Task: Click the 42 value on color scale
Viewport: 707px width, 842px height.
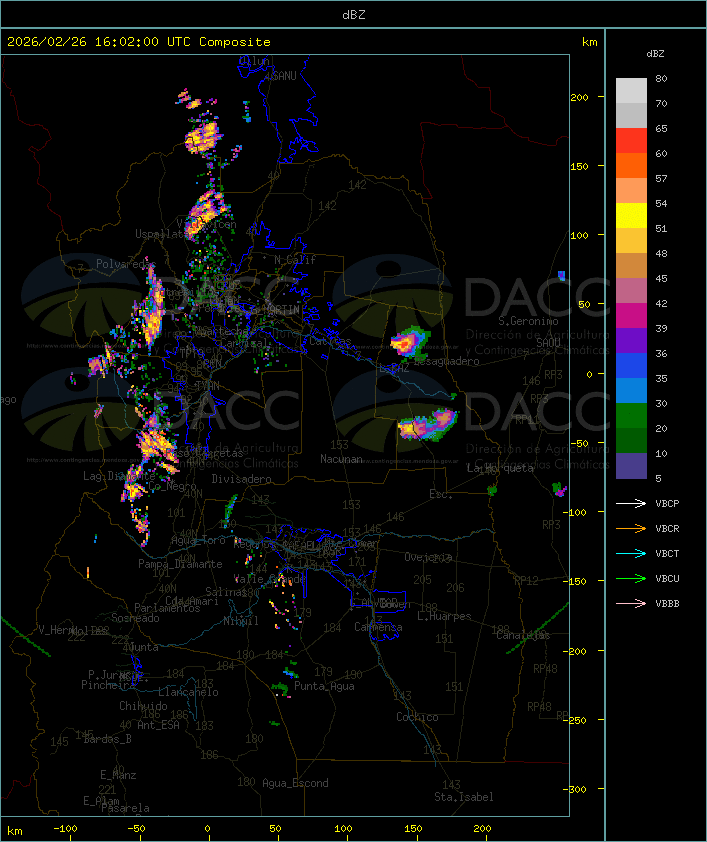Action: pos(661,303)
